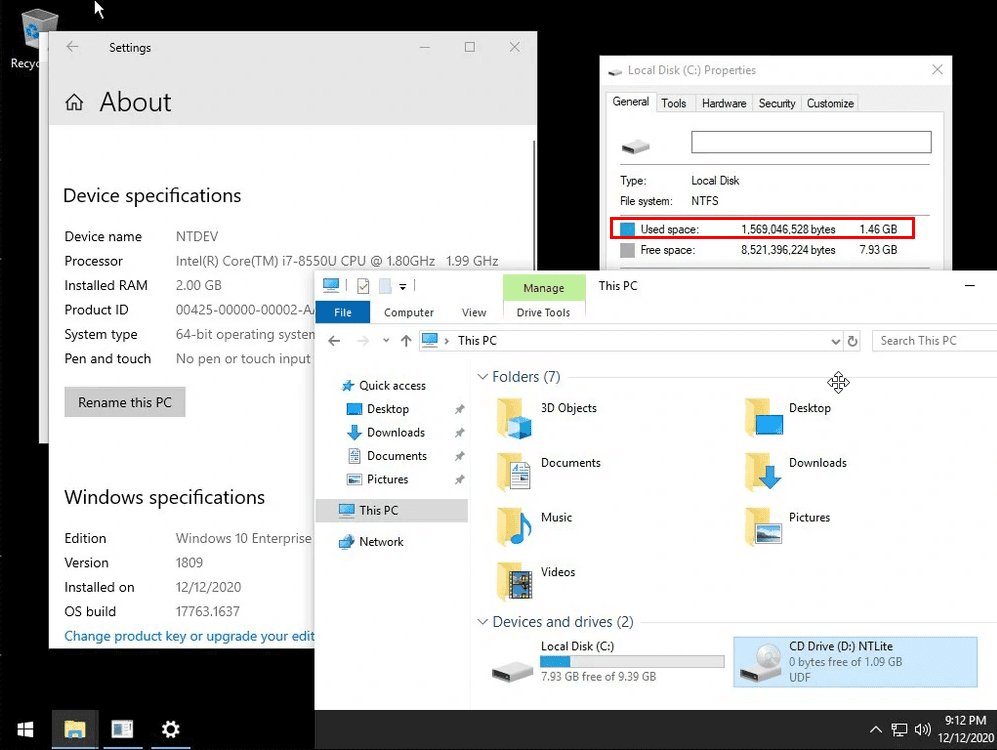Viewport: 997px width, 750px height.
Task: Open recent locations dropdown in Explorer
Action: (x=386, y=341)
